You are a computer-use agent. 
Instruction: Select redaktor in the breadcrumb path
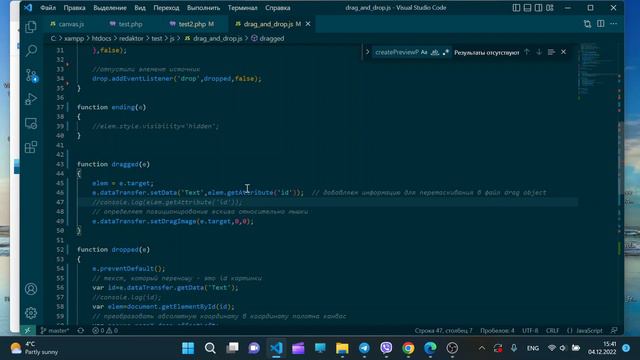point(131,38)
